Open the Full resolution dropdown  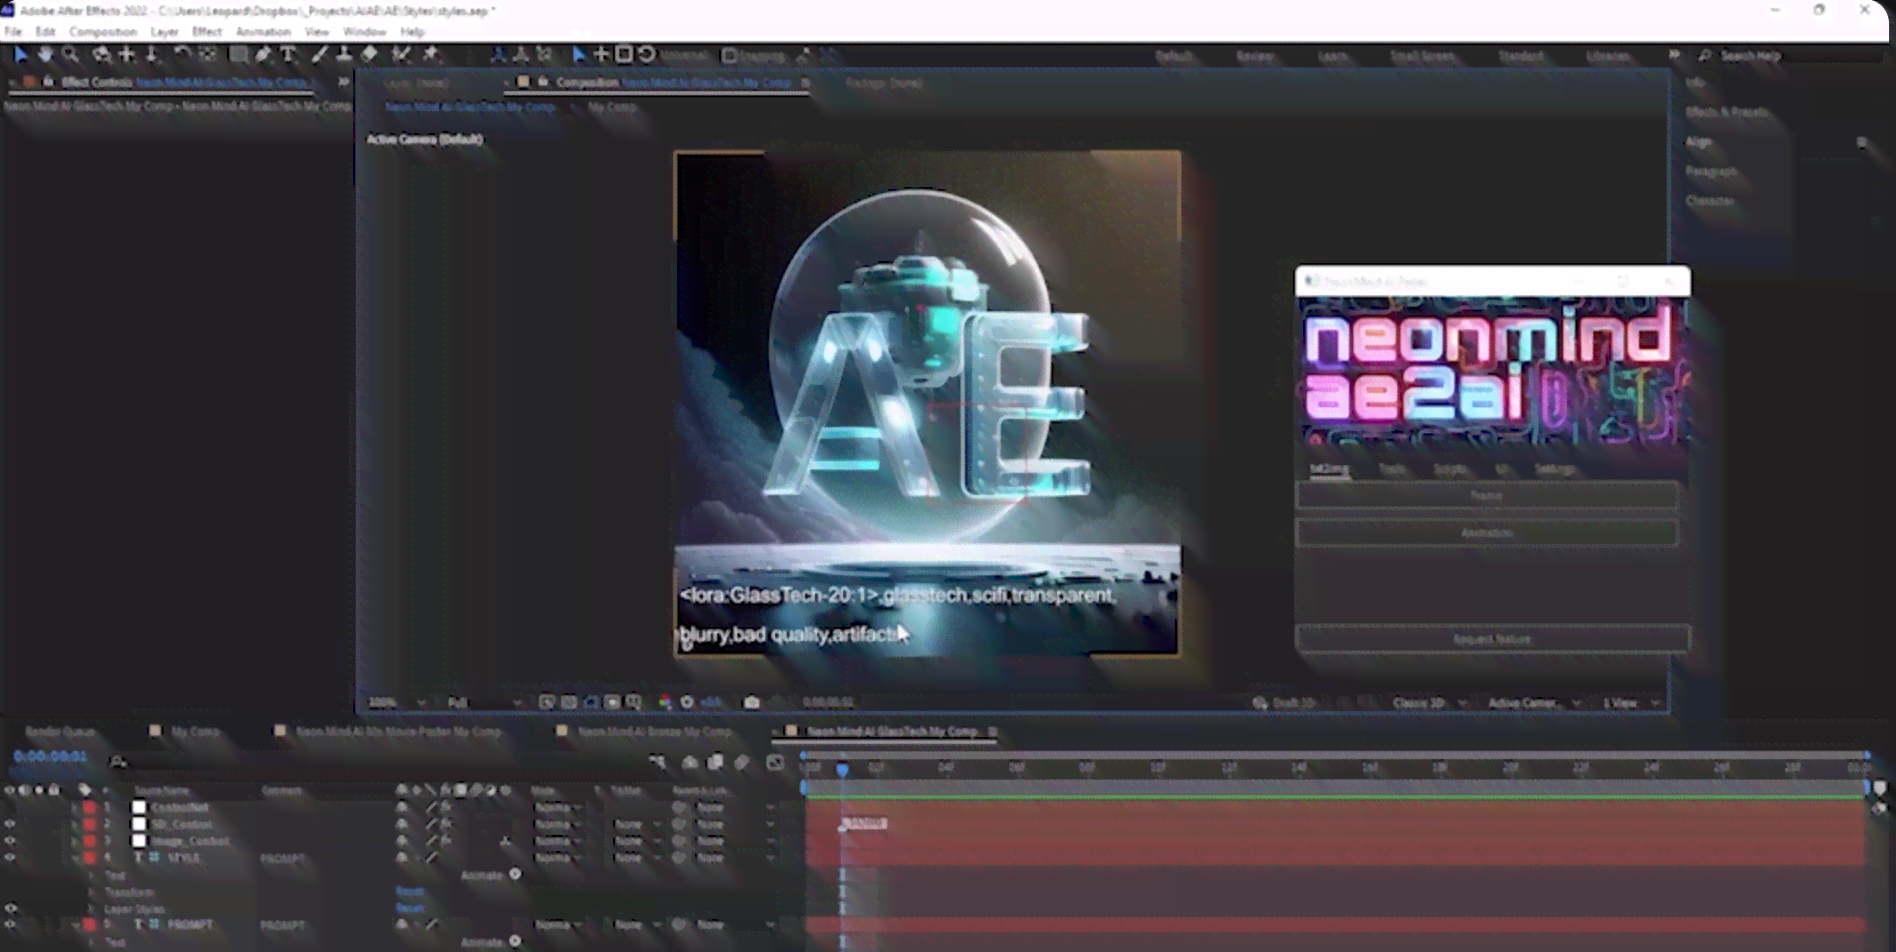point(485,703)
